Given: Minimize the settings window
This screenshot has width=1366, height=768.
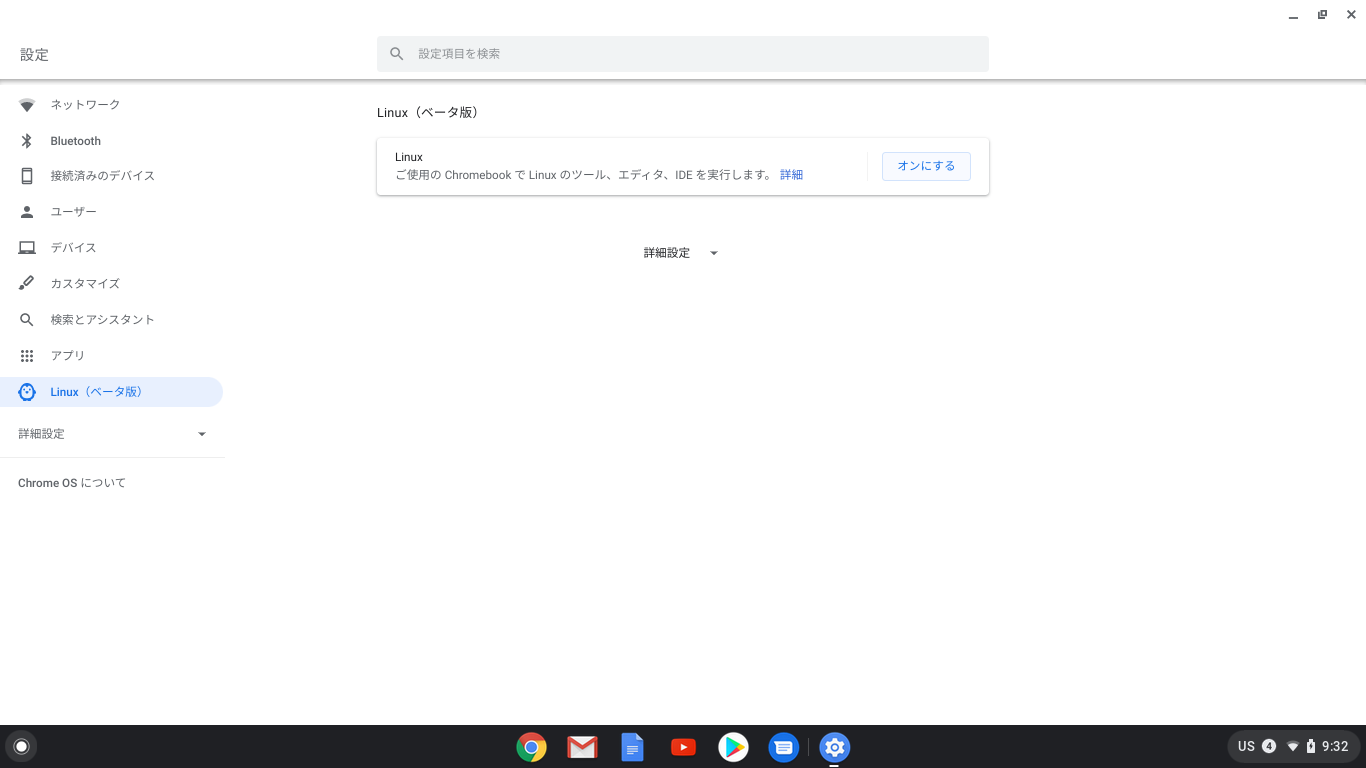Looking at the screenshot, I should click(1294, 15).
